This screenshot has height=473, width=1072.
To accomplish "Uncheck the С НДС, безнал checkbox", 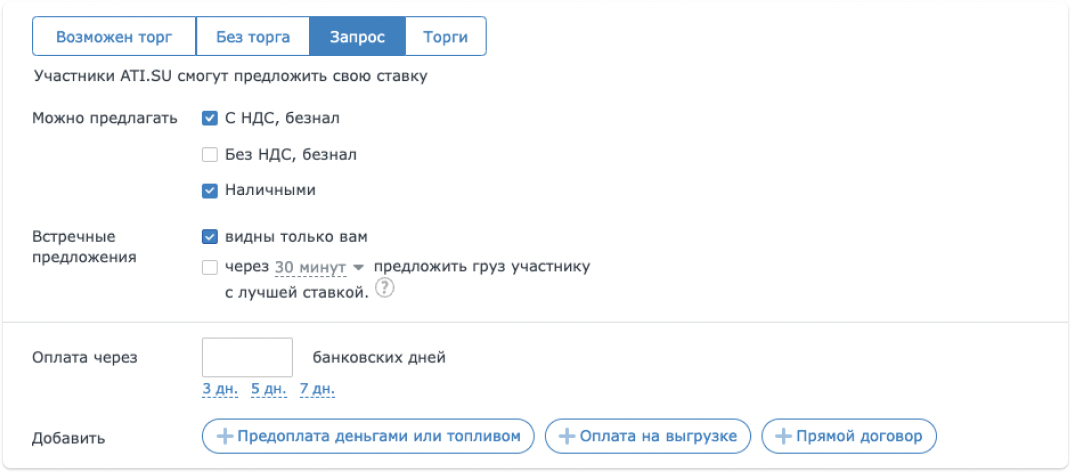I will [210, 118].
